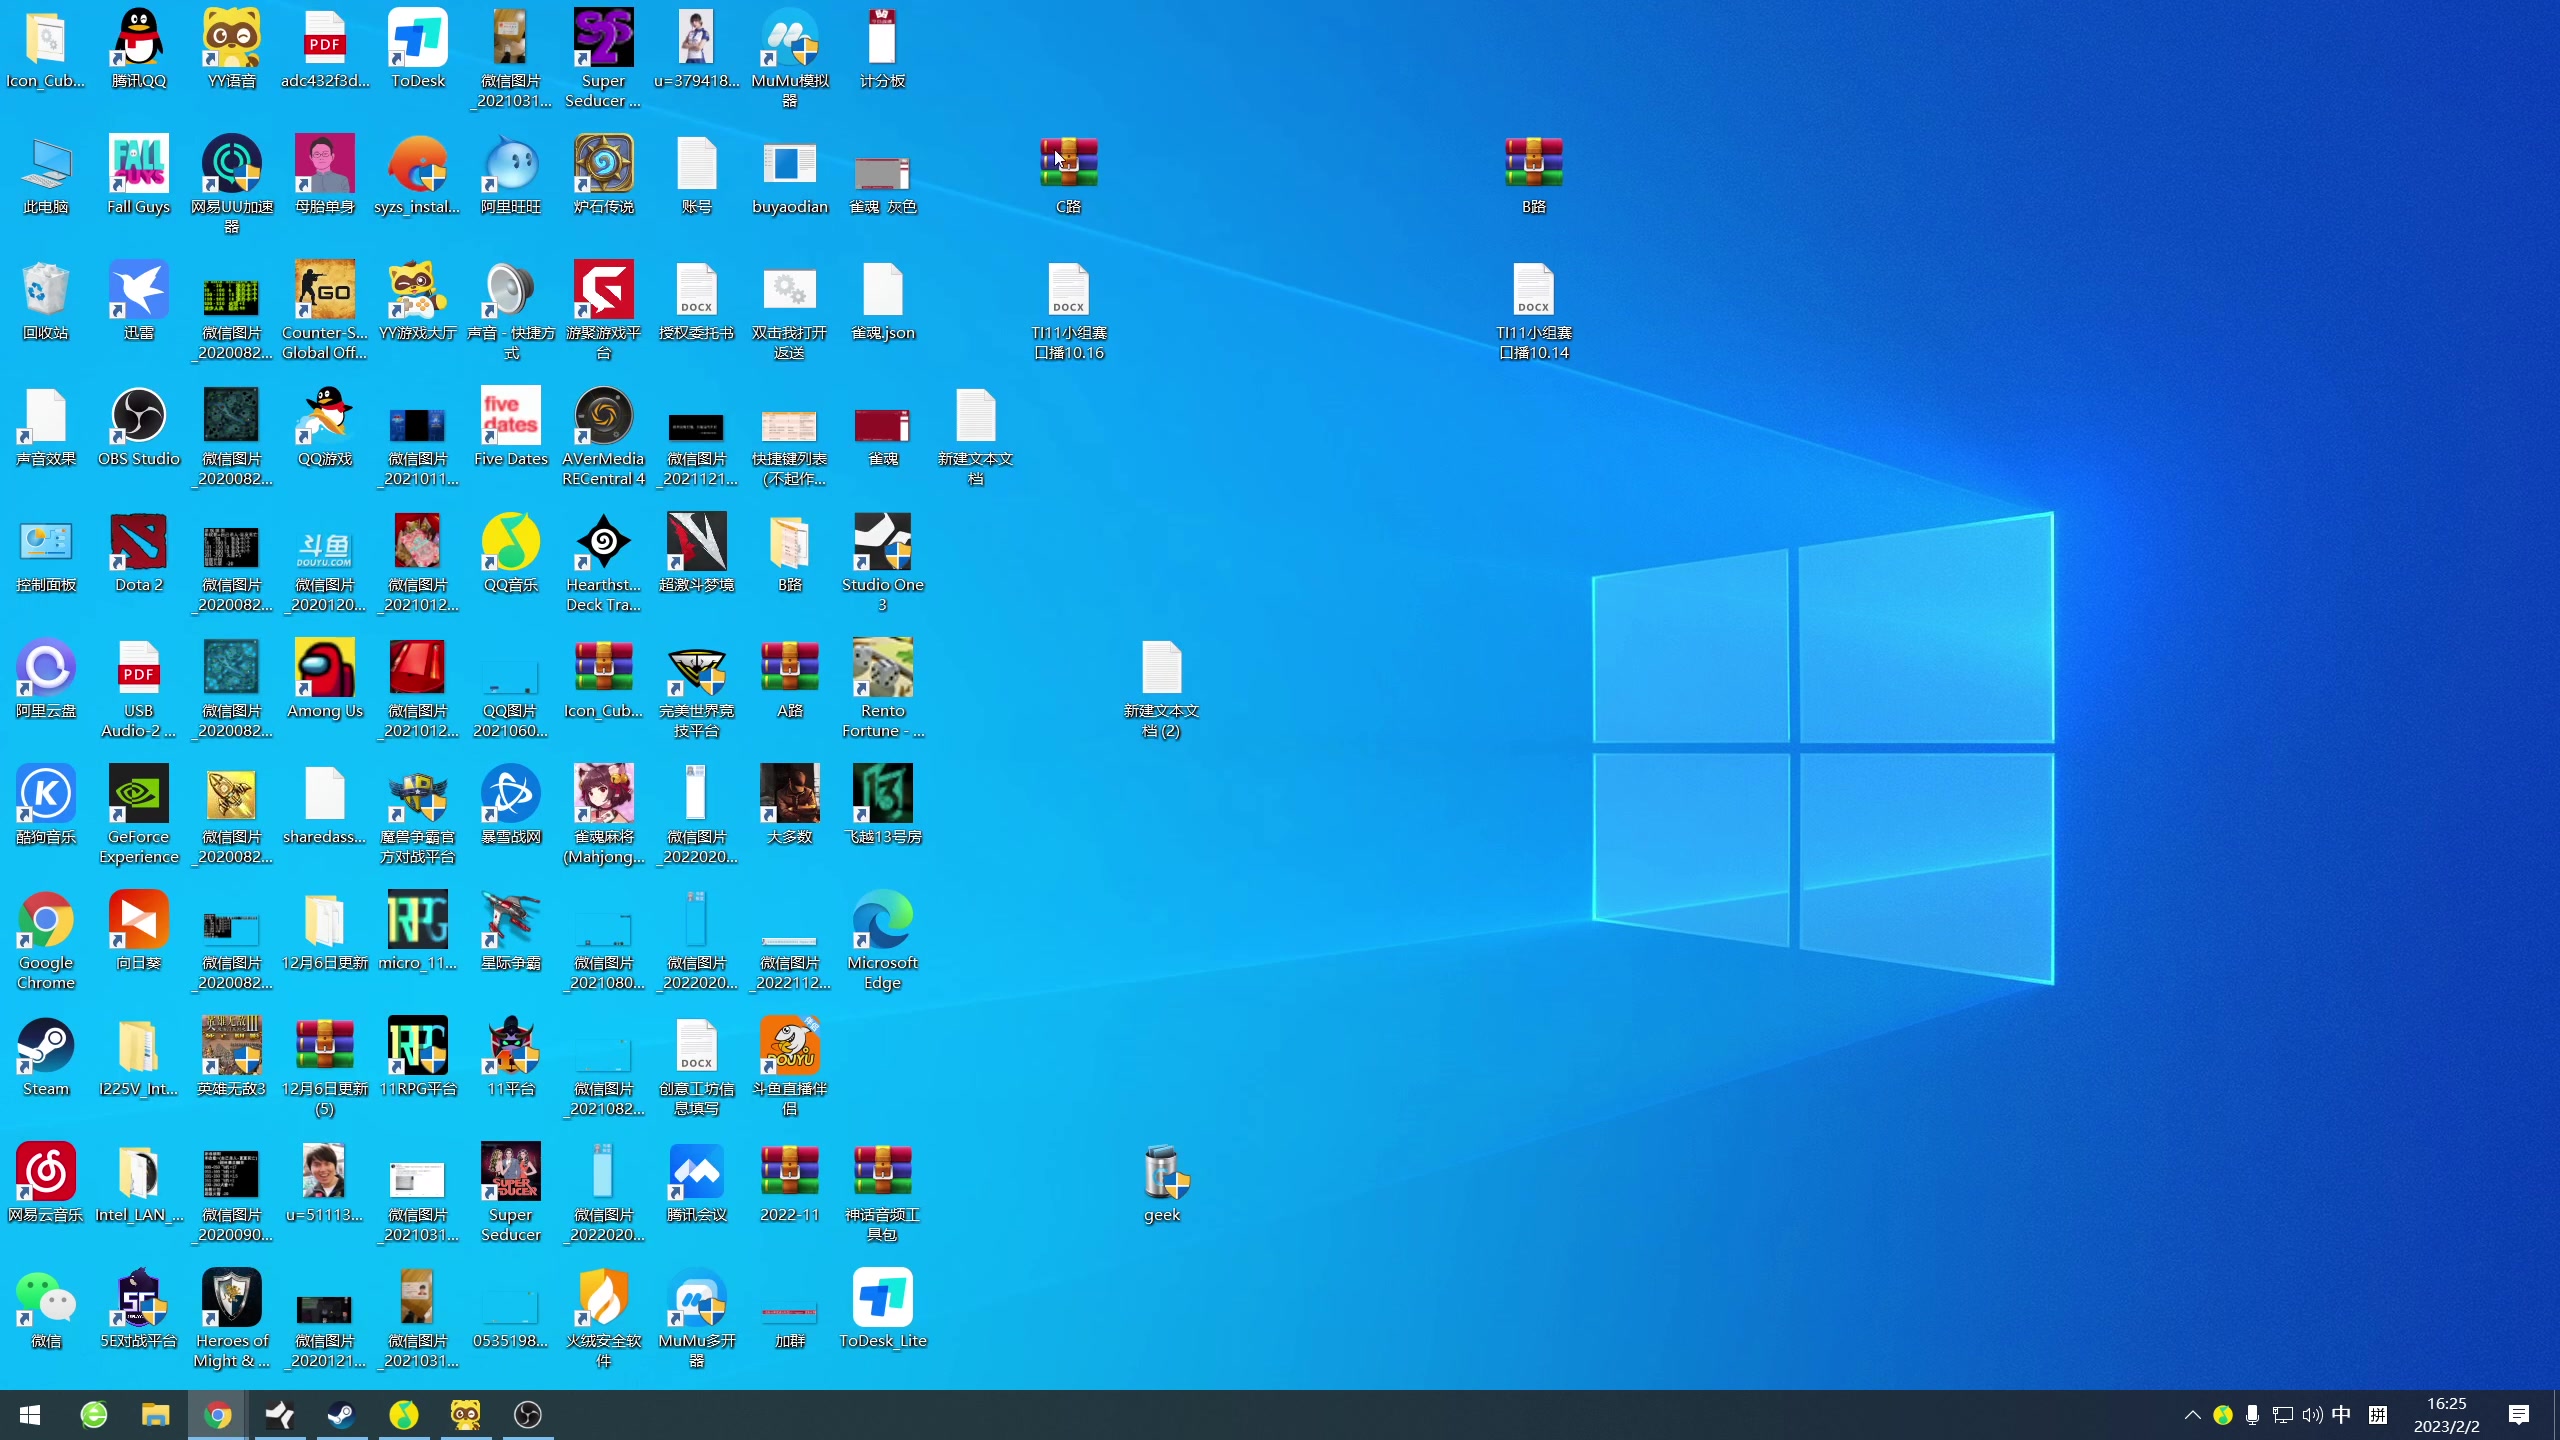Select the 火绒安全软件 desktop icon
2560x1440 pixels.
(x=604, y=1318)
